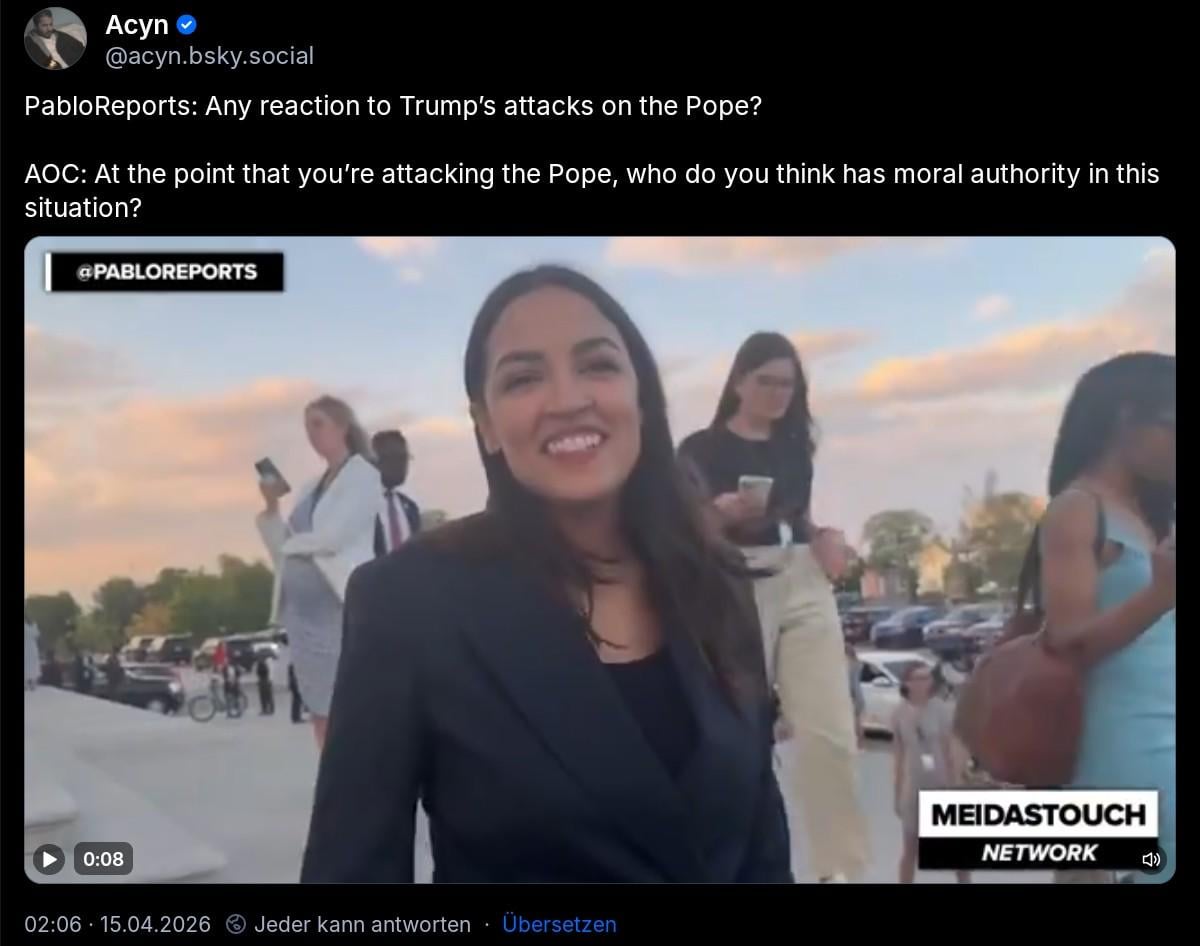
Task: Open the @acyn.bsky.social handle link
Action: tap(210, 56)
